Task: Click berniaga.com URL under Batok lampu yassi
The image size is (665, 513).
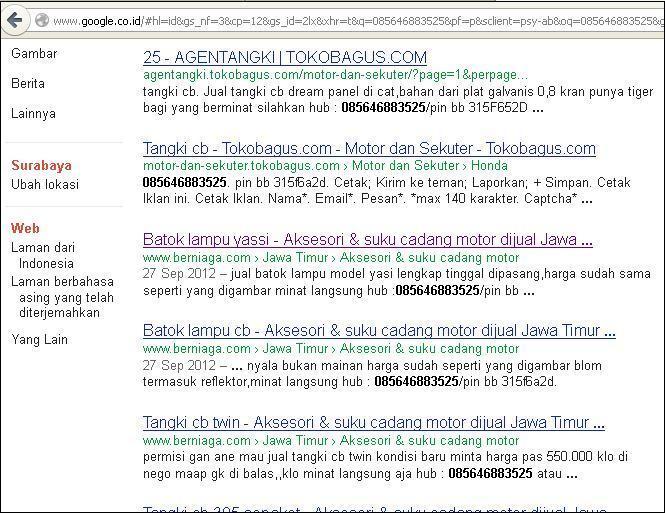Action: (331, 257)
